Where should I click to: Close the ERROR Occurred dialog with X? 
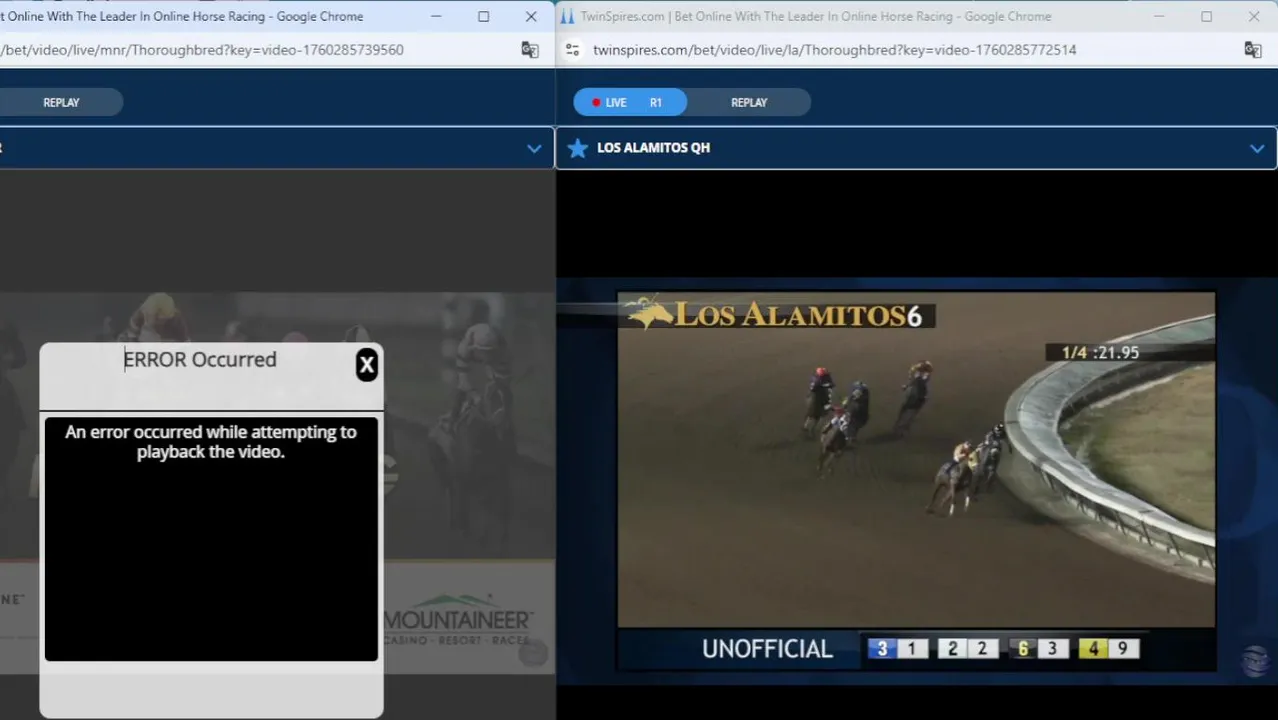coord(367,365)
